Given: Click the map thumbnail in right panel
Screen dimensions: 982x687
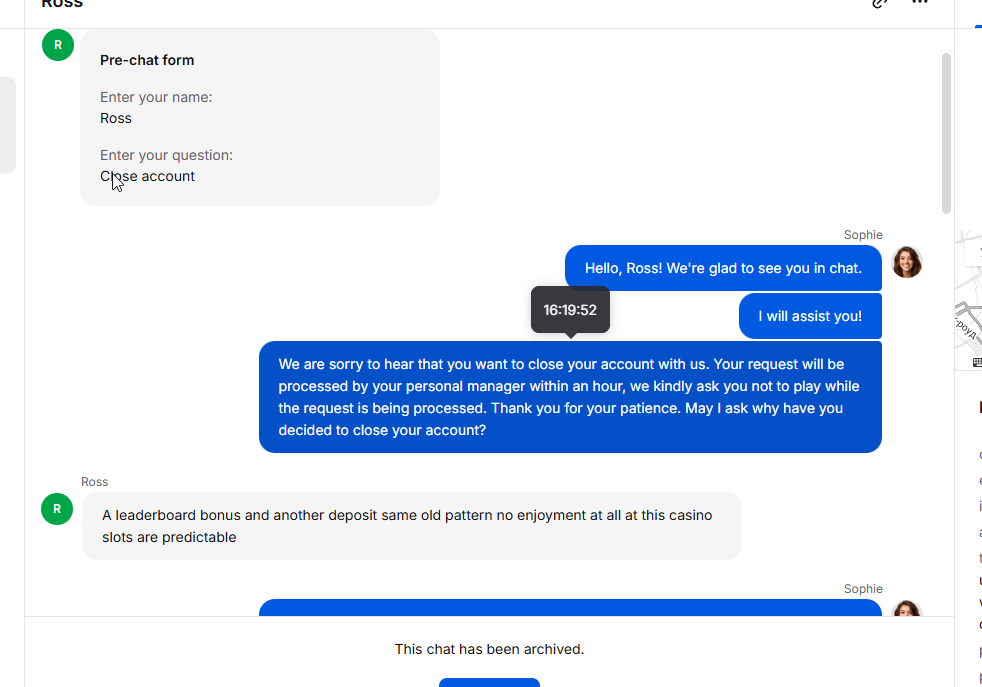Looking at the screenshot, I should (968, 300).
